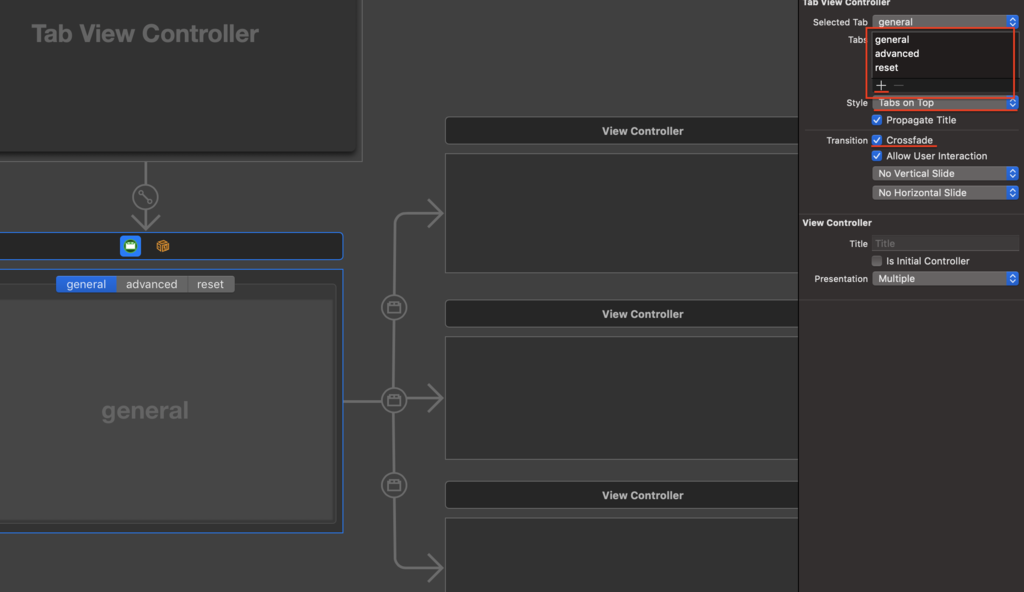Screen dimensions: 1024x592
Task: Open the No Vertical Slide dropdown
Action: tap(945, 173)
